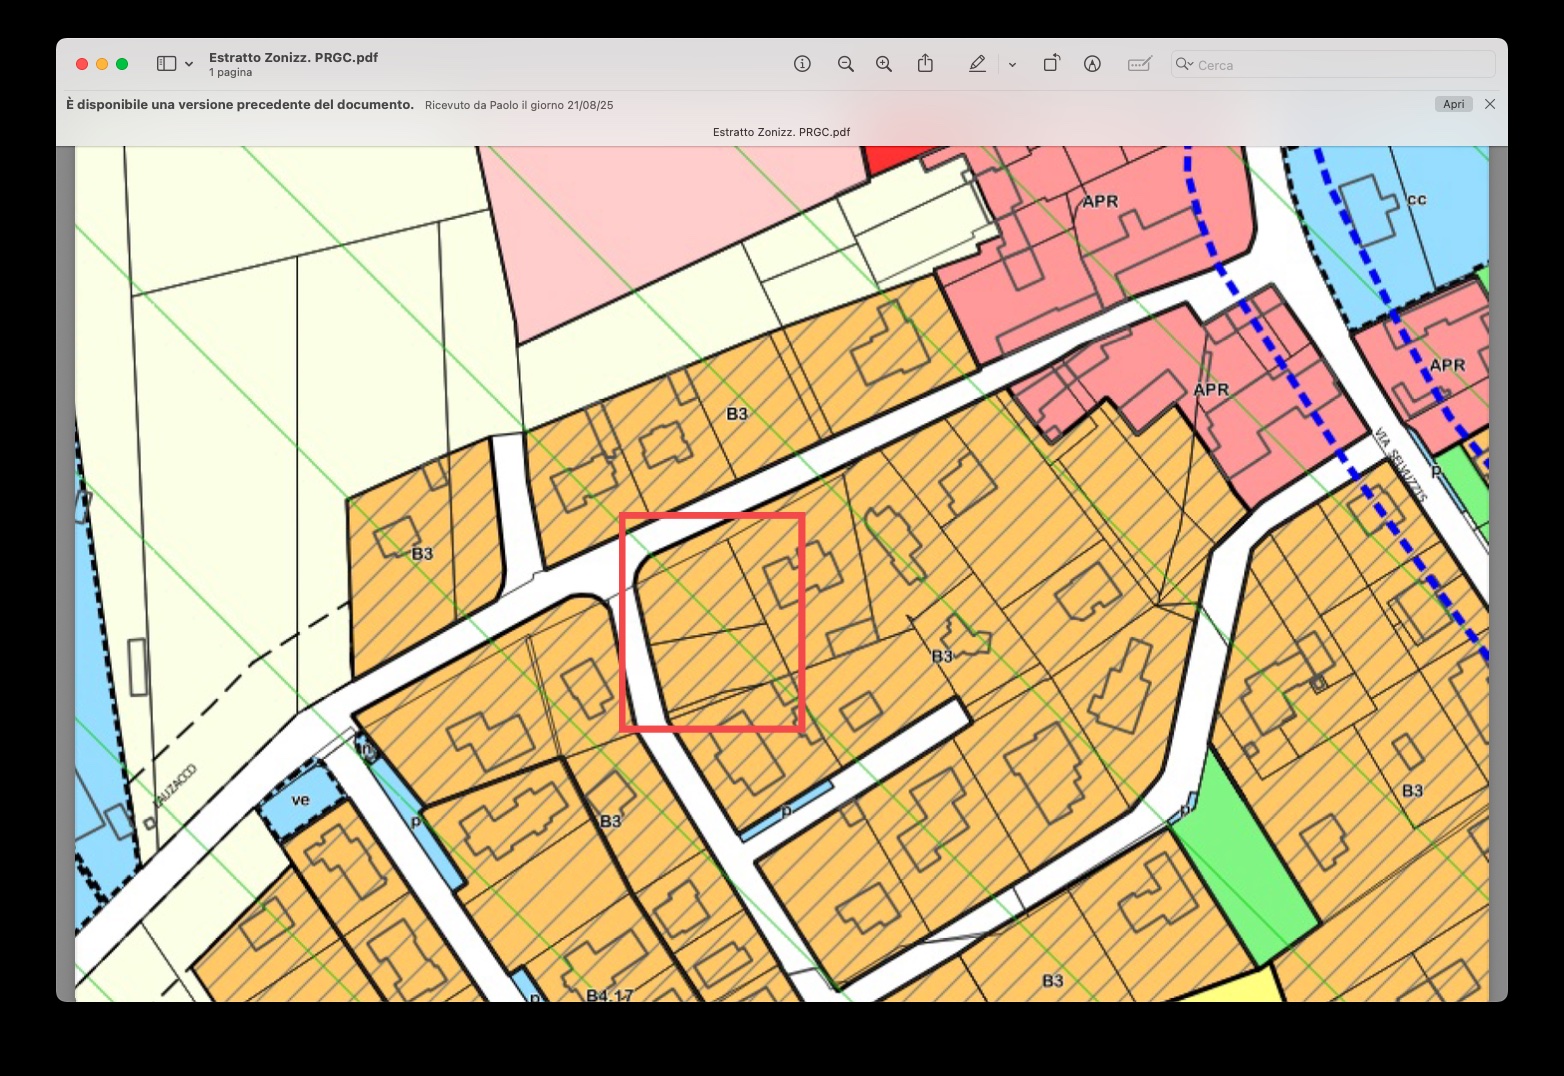Image resolution: width=1564 pixels, height=1076 pixels.
Task: Zoom in on the PDF map
Action: 884,64
